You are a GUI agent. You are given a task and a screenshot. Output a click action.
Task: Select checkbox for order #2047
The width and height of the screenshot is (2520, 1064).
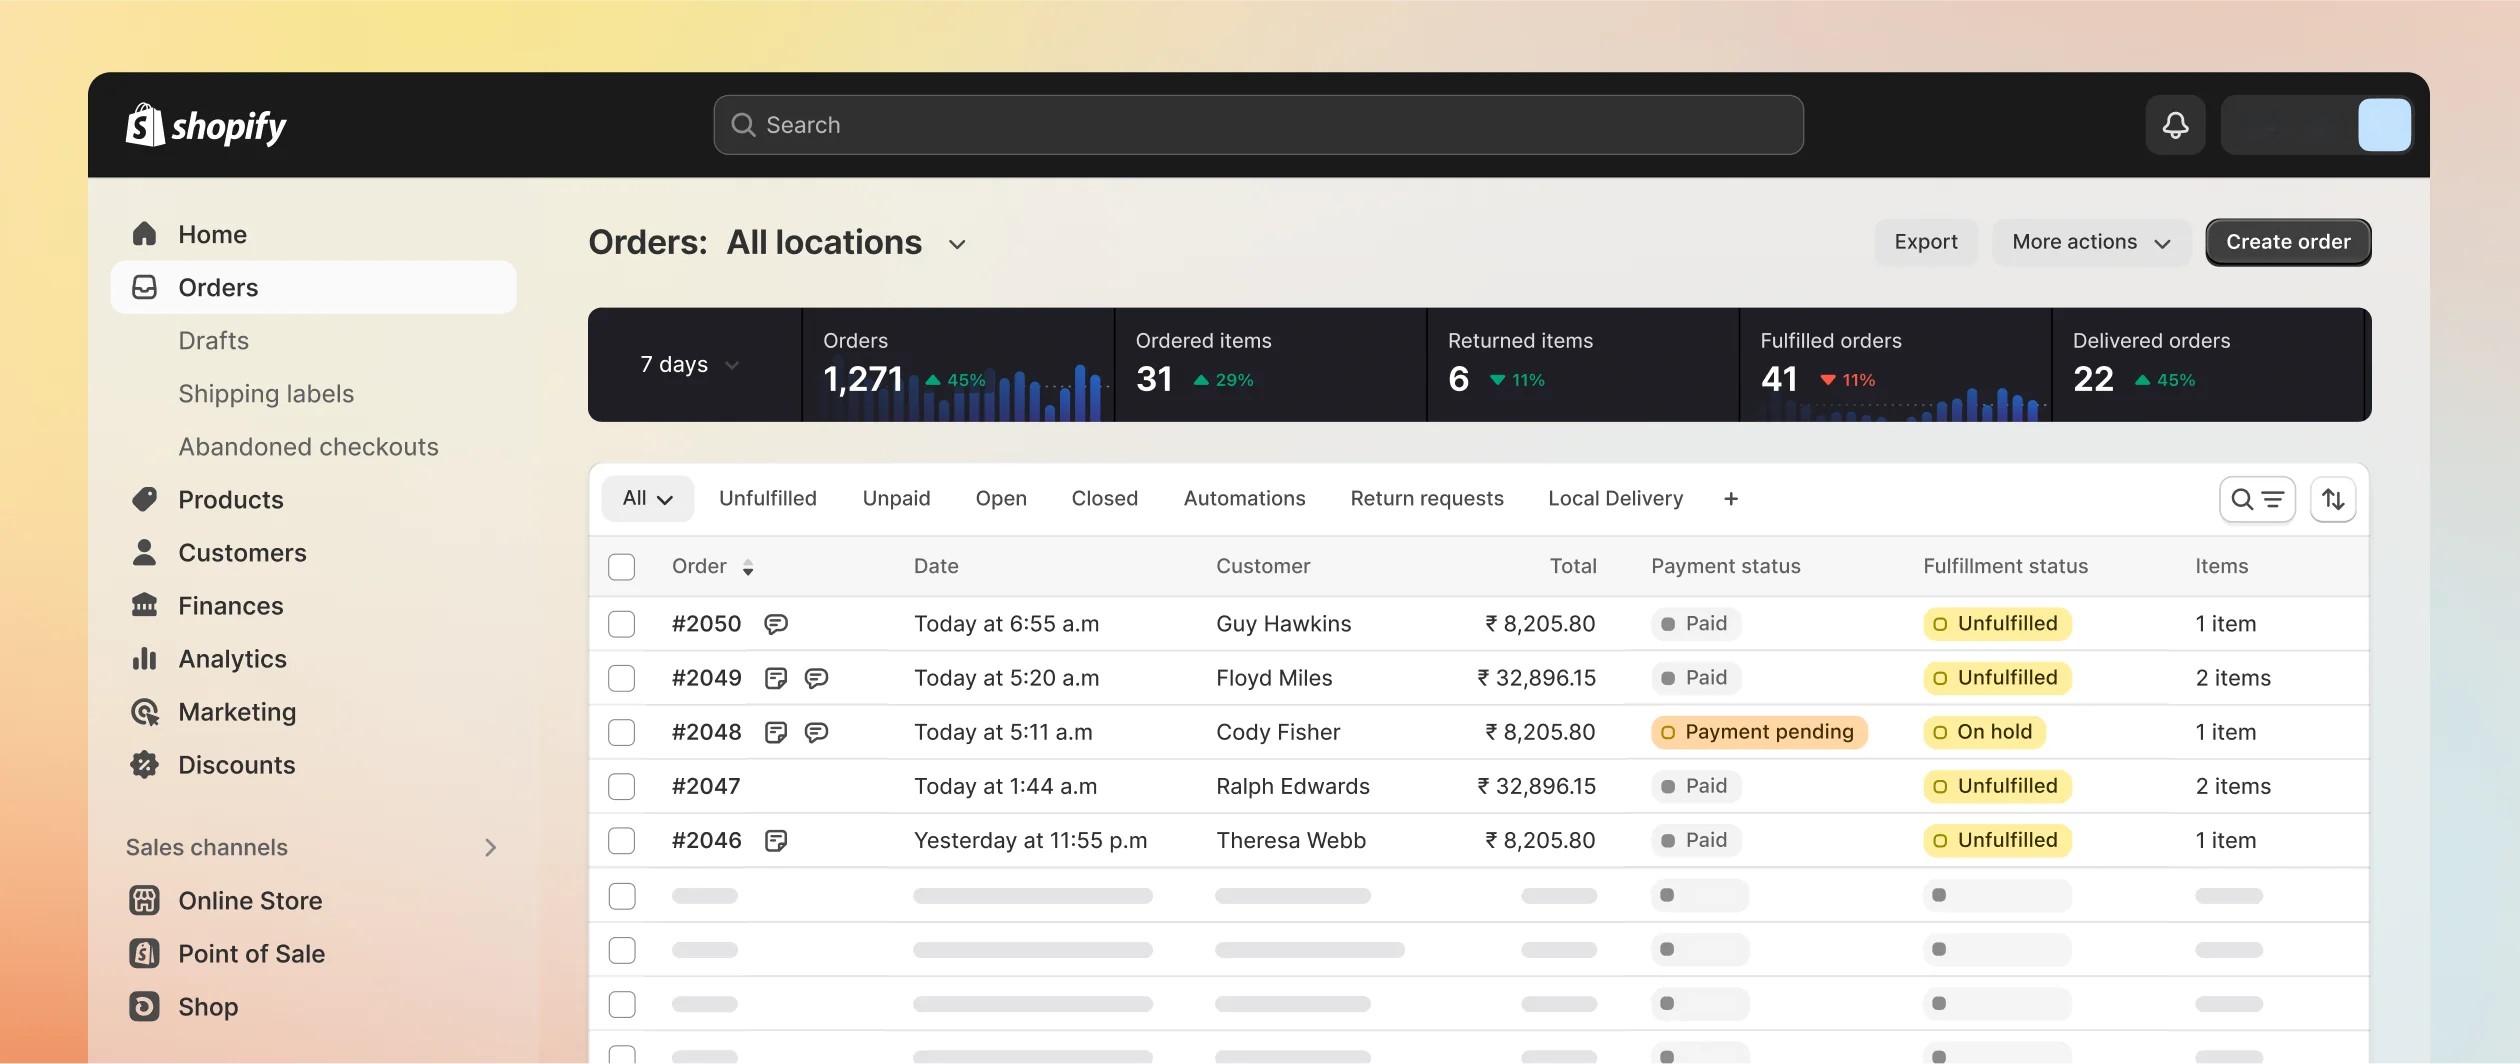(622, 786)
